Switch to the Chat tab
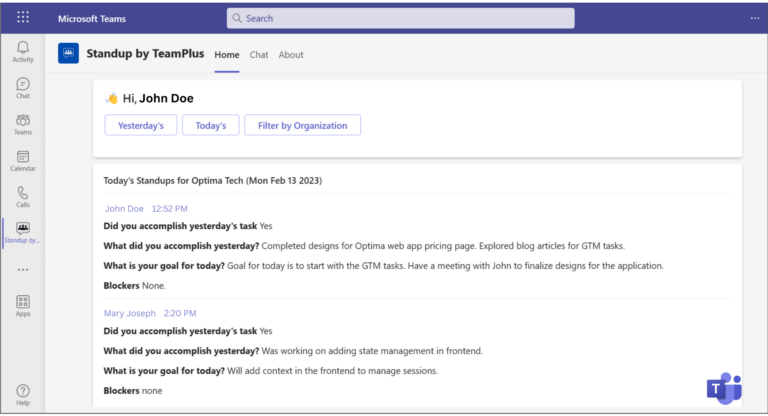This screenshot has width=768, height=416. [259, 55]
